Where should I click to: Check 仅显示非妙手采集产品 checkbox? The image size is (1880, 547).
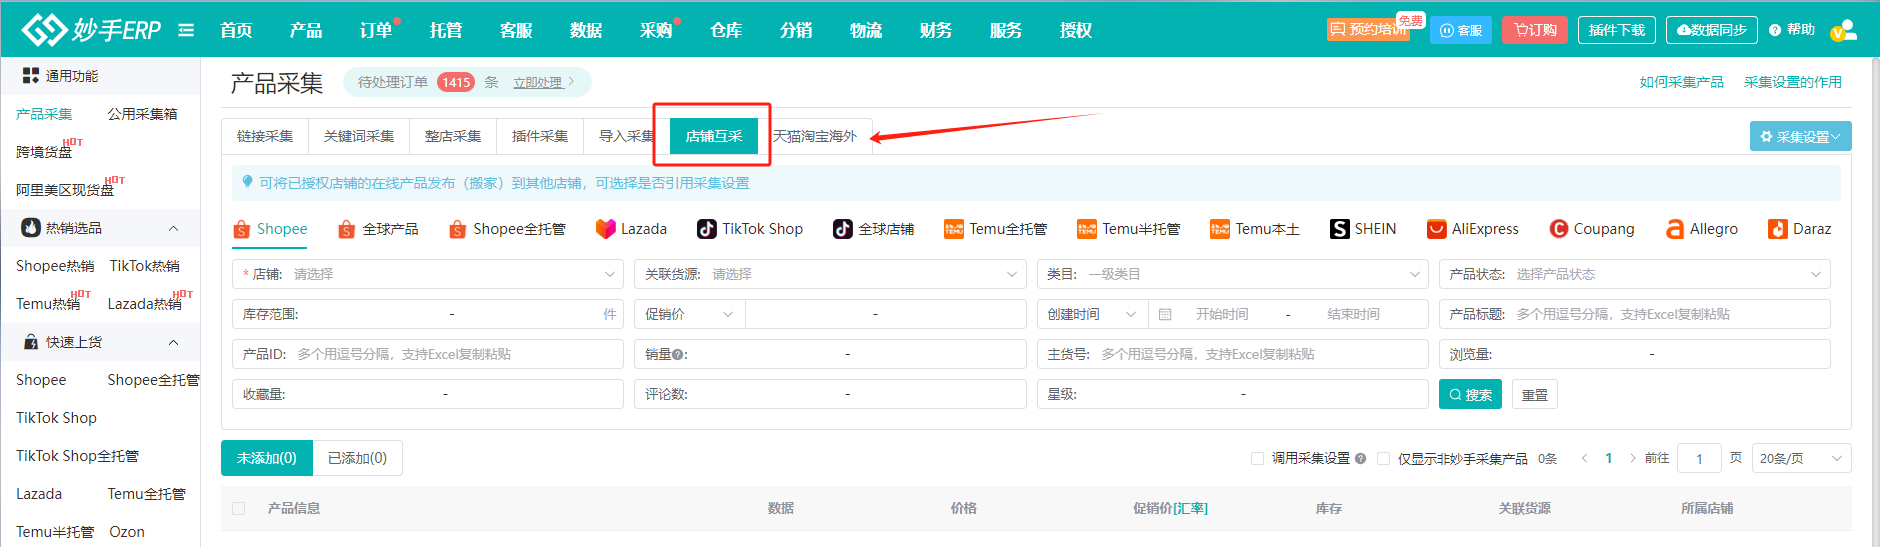pos(1383,458)
